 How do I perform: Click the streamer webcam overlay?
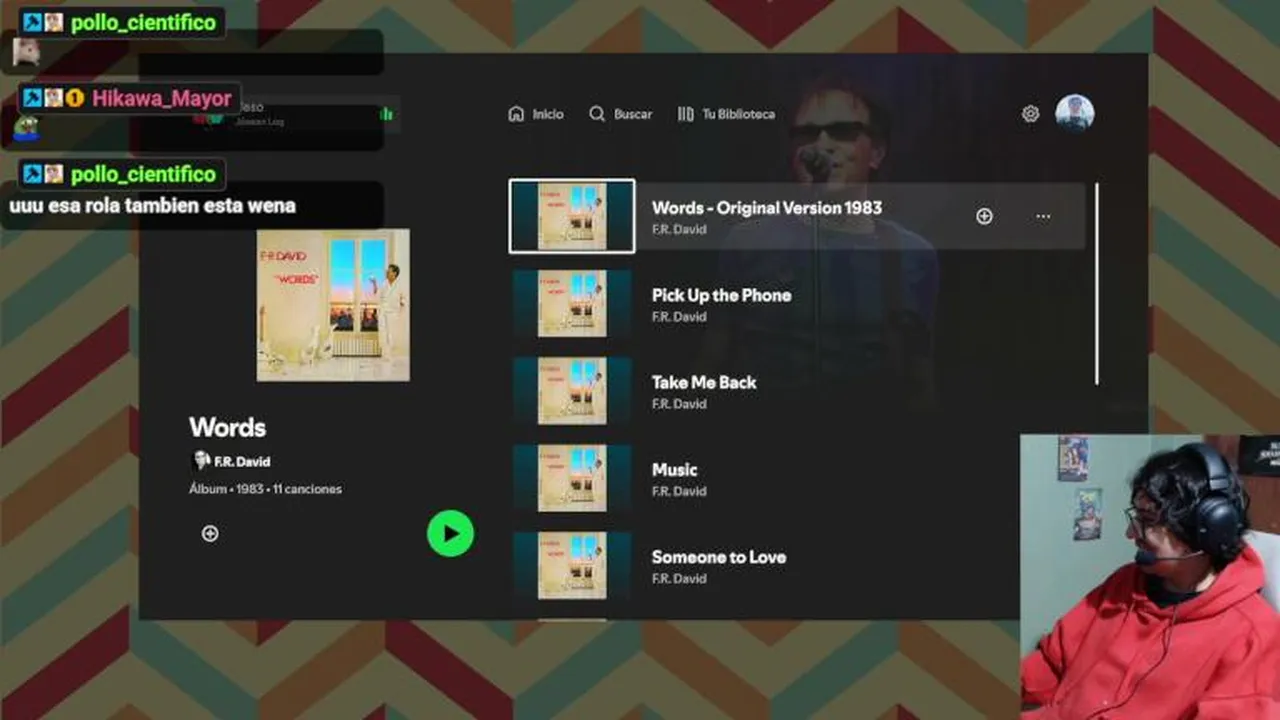click(1150, 577)
